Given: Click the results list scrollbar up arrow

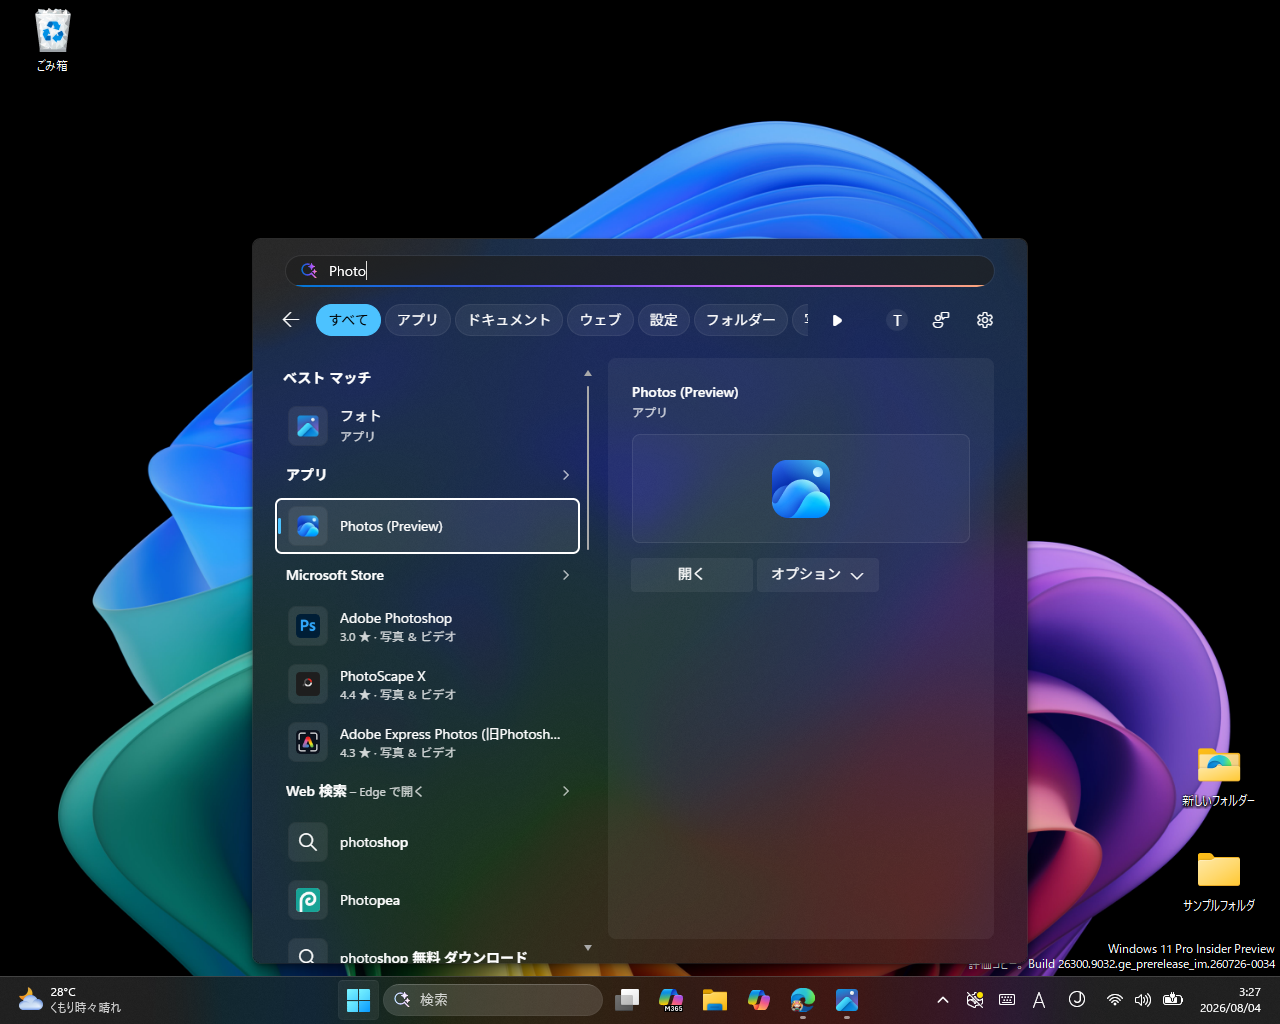Looking at the screenshot, I should click(x=588, y=373).
